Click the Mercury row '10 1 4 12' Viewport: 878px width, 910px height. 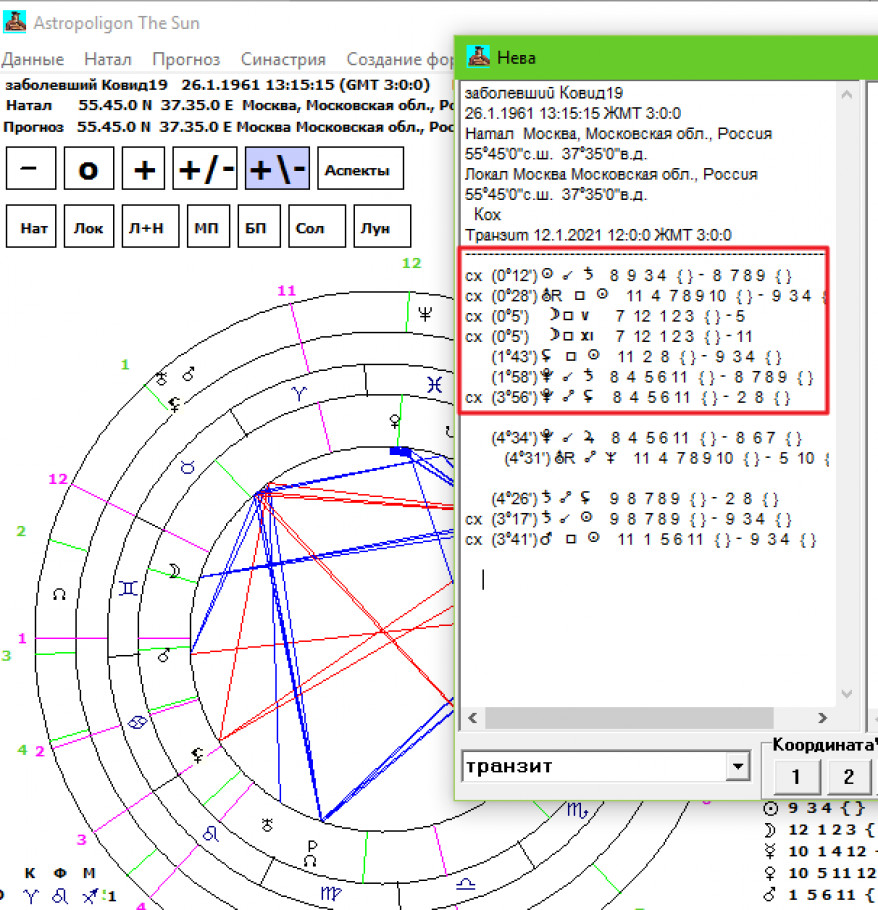click(x=819, y=851)
